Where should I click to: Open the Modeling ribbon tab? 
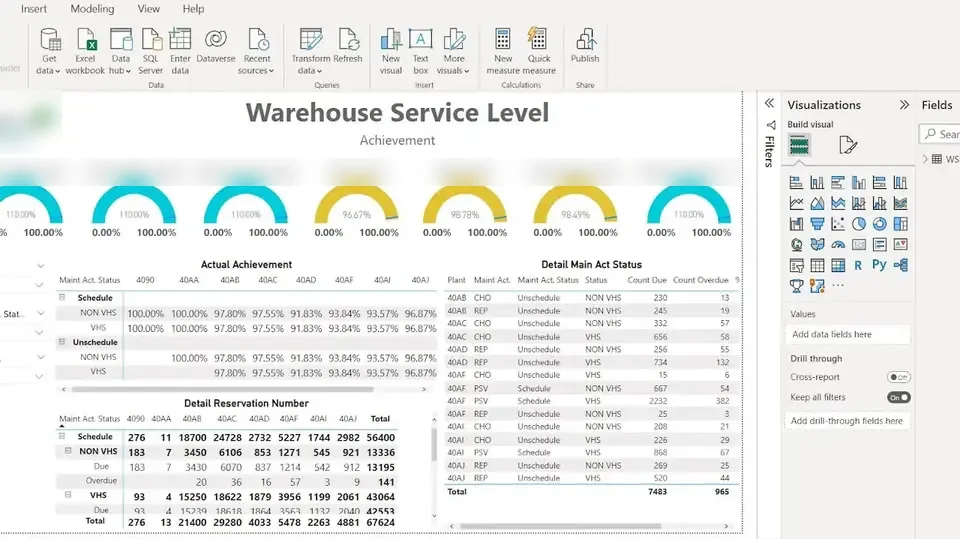(x=92, y=9)
